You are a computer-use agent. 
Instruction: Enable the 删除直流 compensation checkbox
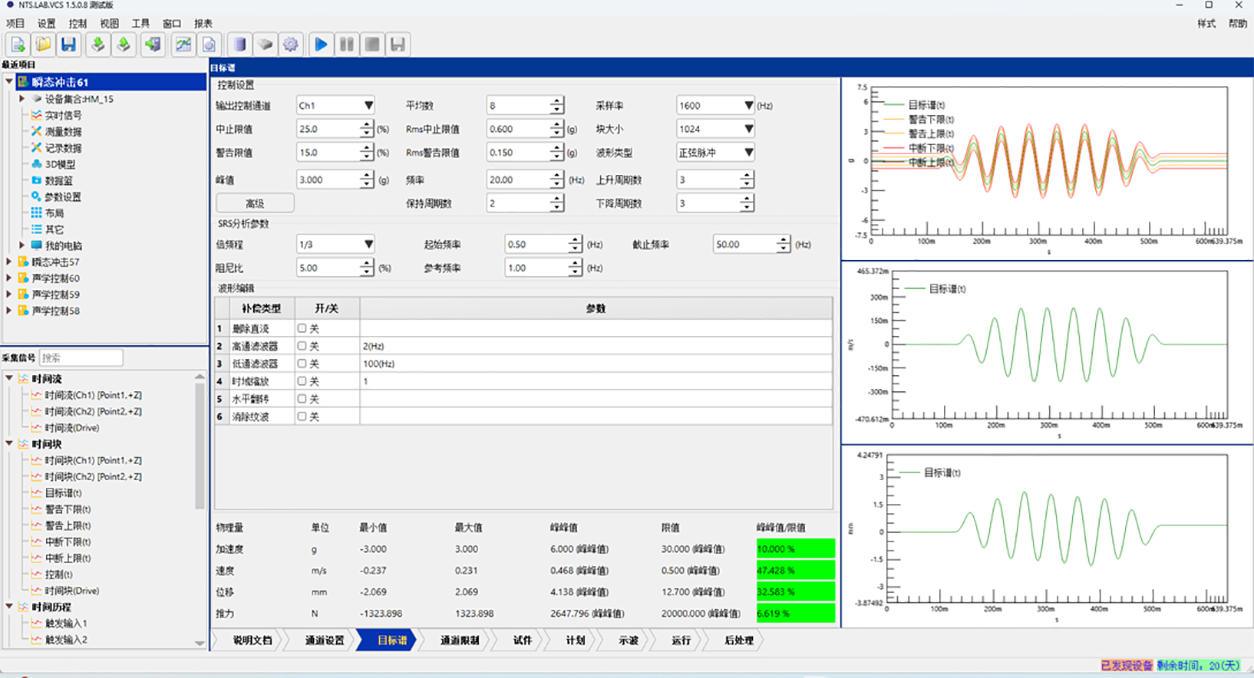pyautogui.click(x=302, y=328)
